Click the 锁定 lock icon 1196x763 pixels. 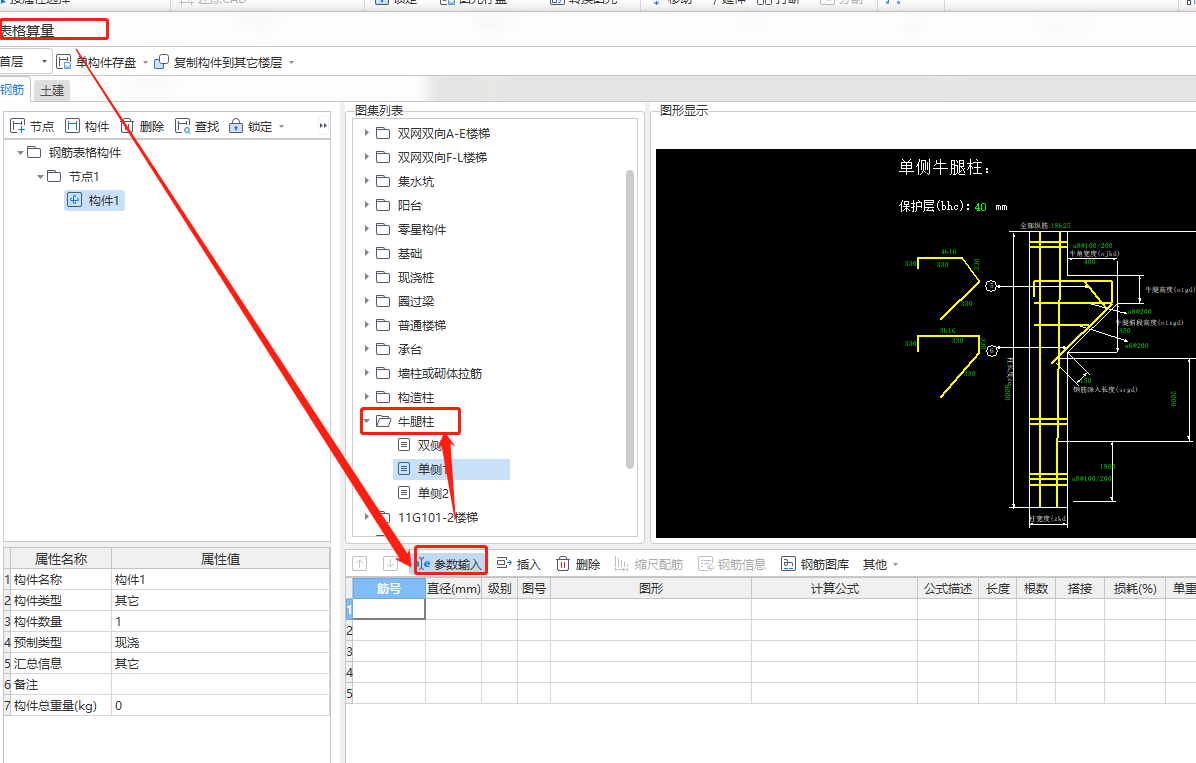236,126
